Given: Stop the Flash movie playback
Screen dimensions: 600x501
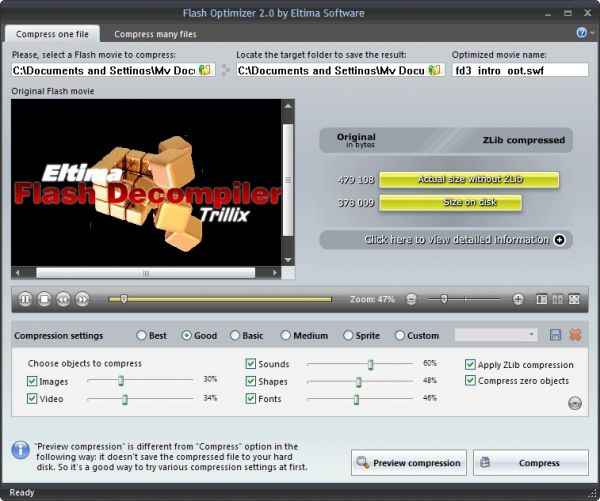Looking at the screenshot, I should click(44, 299).
